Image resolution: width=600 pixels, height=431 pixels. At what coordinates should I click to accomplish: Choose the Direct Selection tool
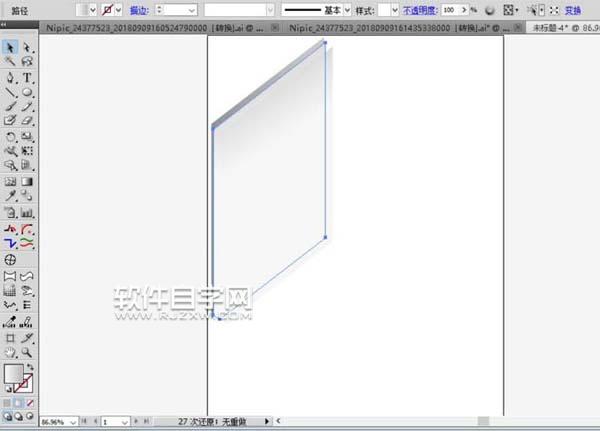point(27,47)
